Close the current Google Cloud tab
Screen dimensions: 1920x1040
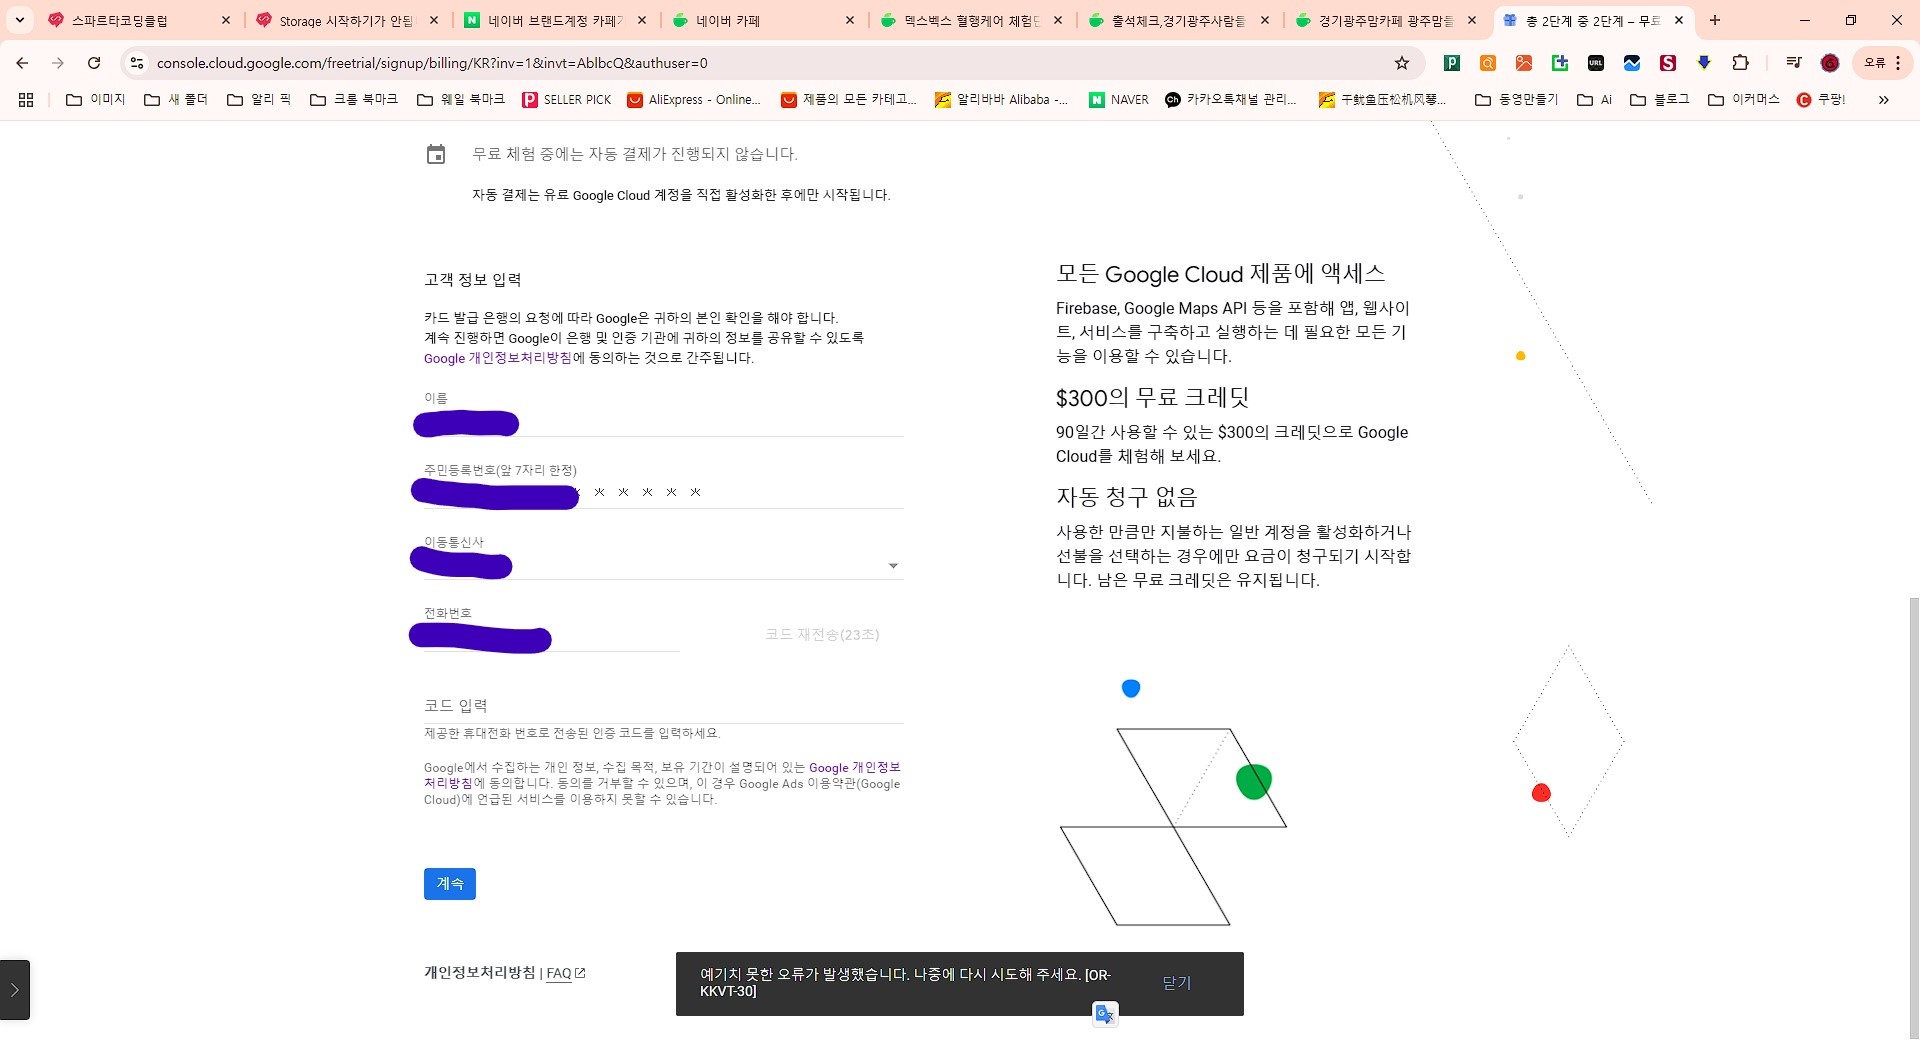click(1679, 20)
